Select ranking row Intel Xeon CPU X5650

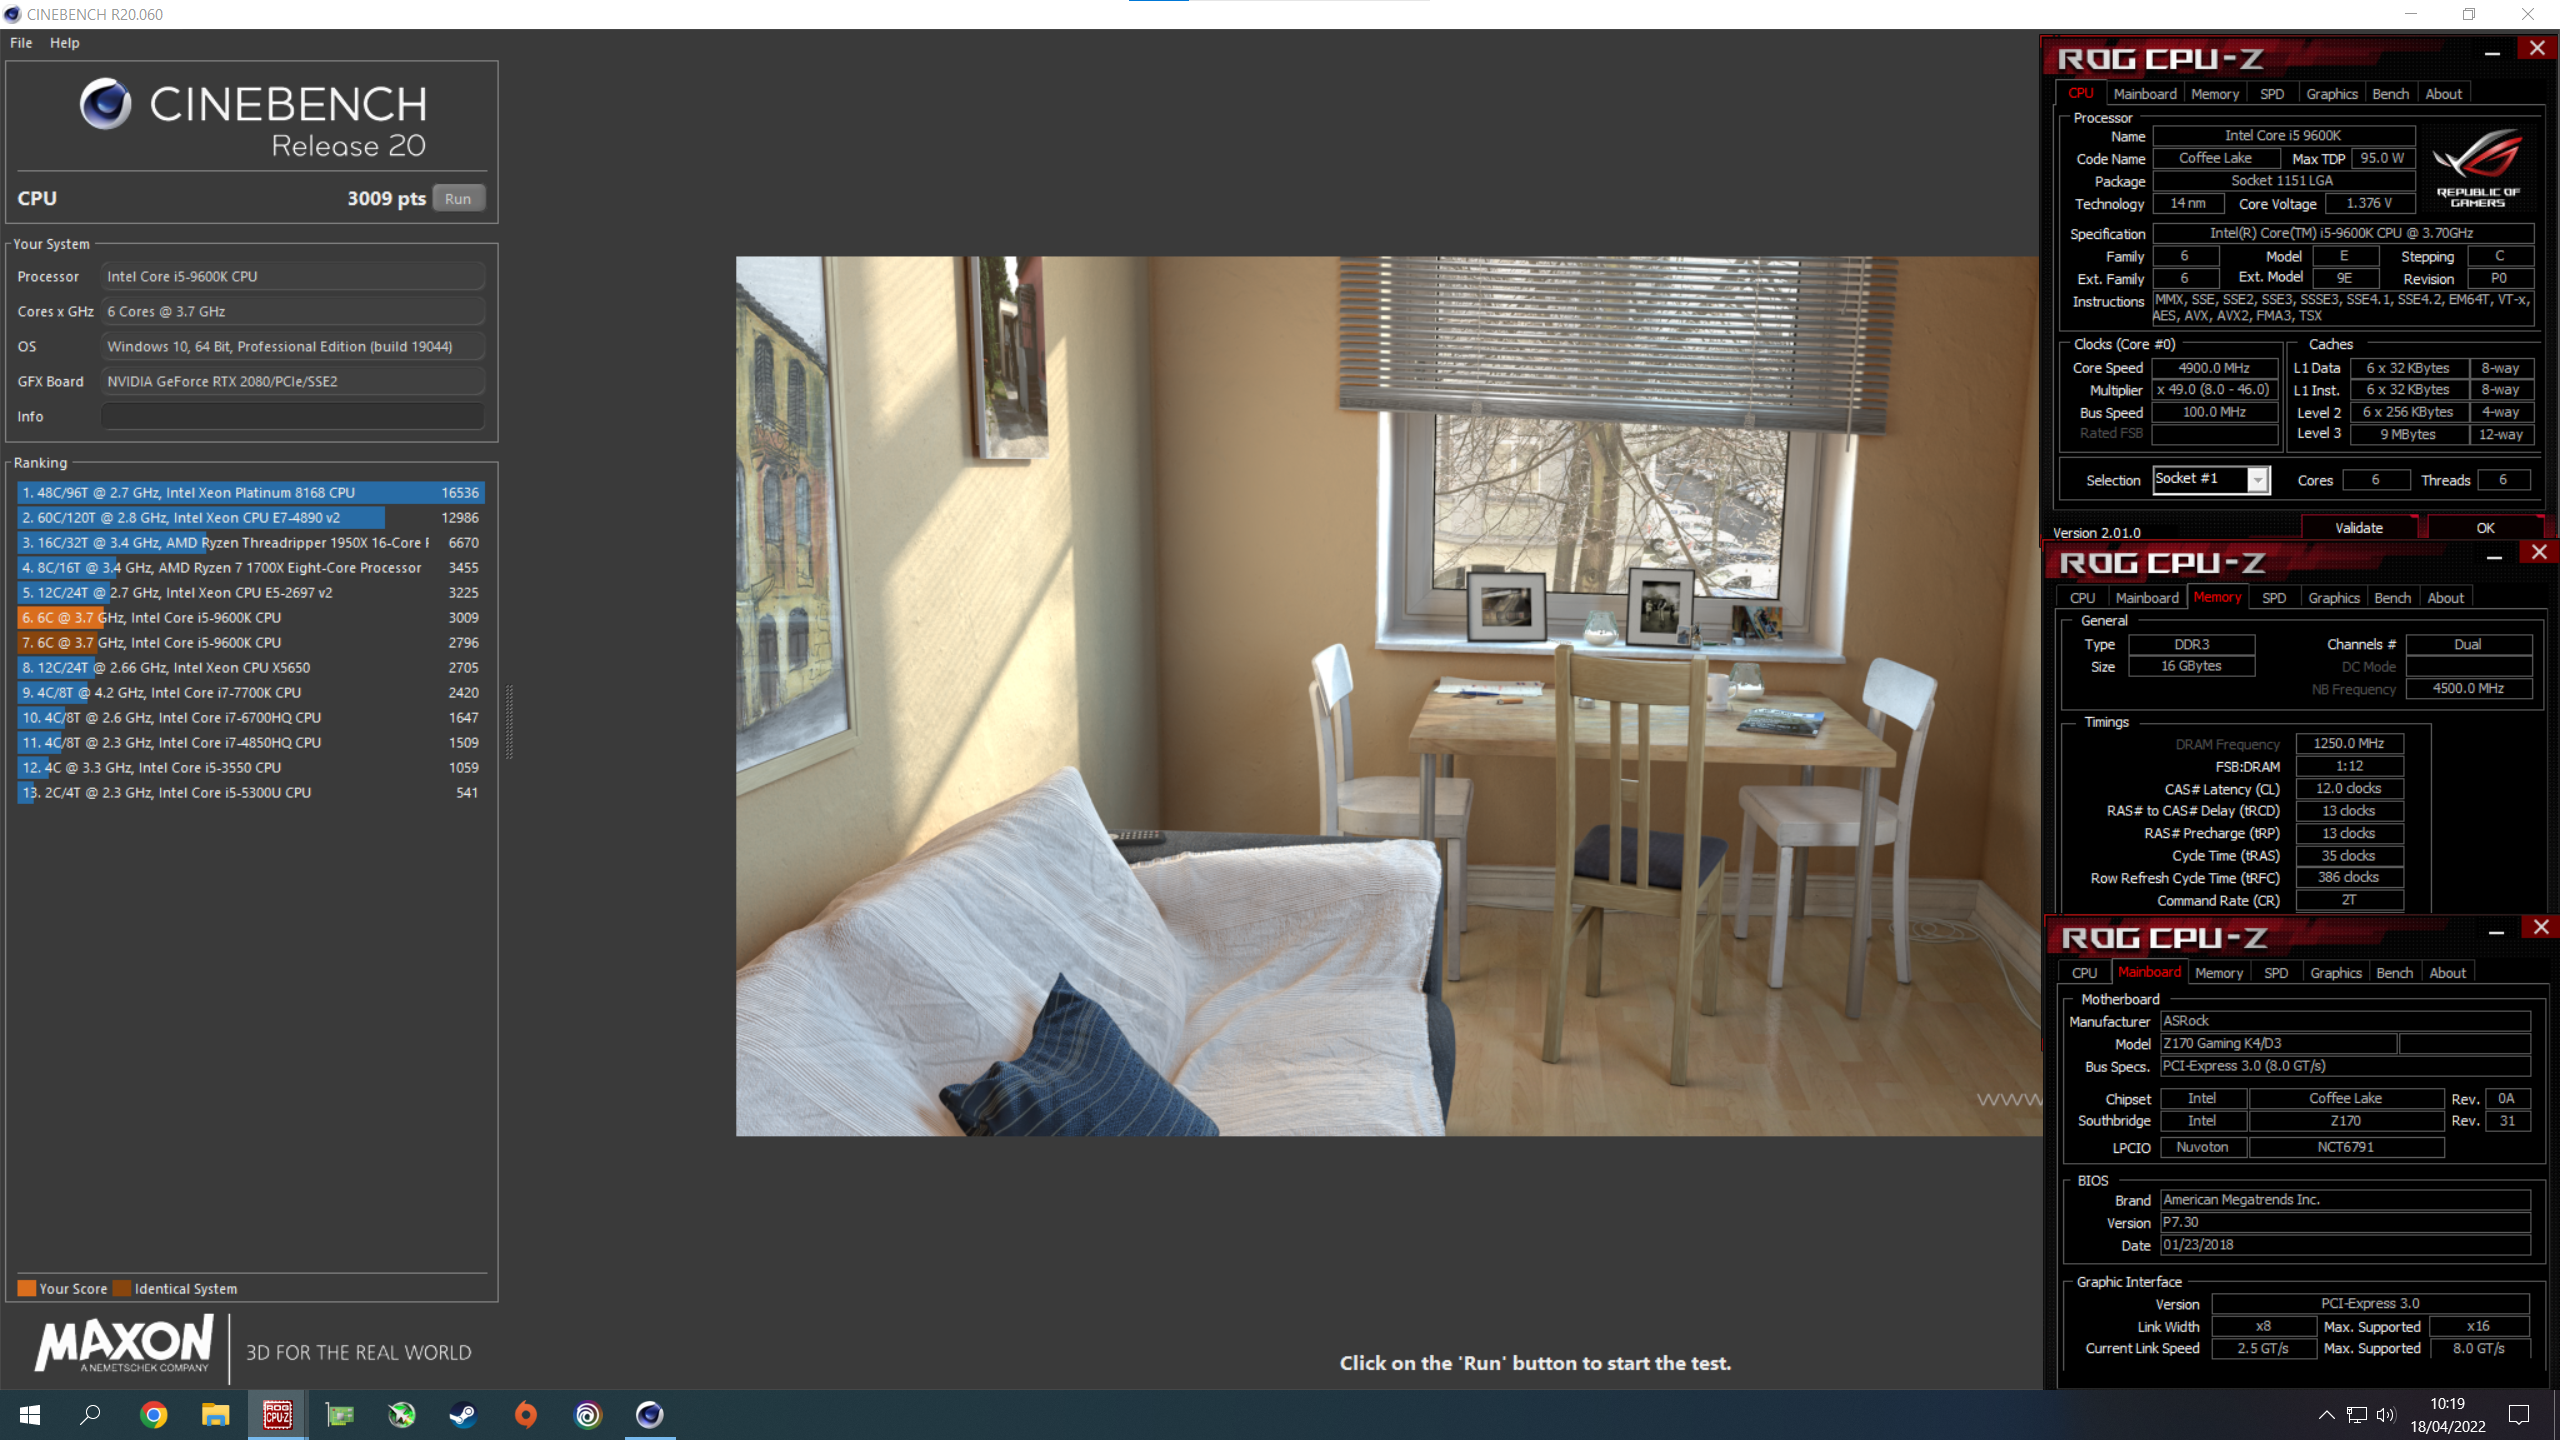(251, 667)
